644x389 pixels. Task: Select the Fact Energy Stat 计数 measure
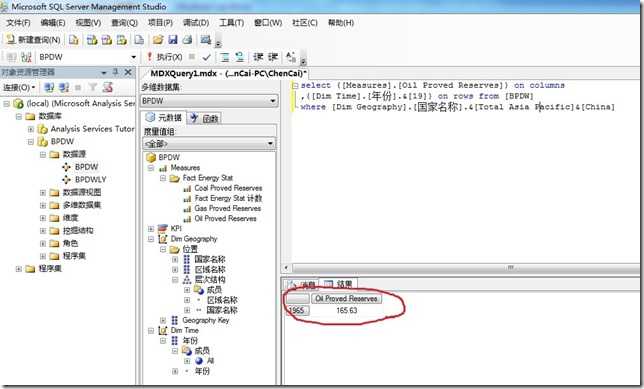pos(228,198)
